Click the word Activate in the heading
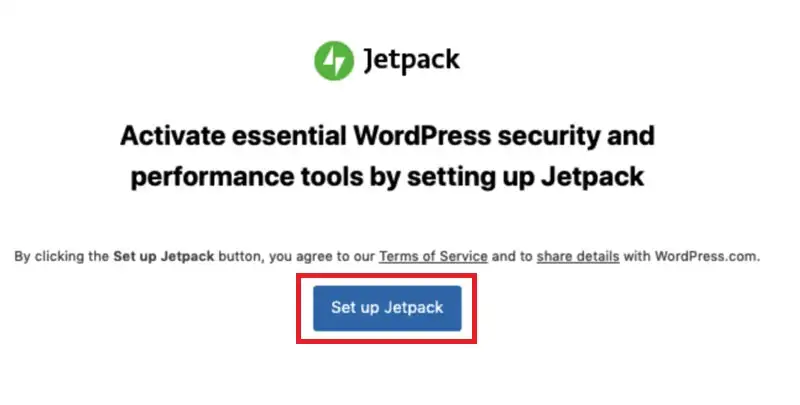Image resolution: width=800 pixels, height=405 pixels. pos(172,136)
